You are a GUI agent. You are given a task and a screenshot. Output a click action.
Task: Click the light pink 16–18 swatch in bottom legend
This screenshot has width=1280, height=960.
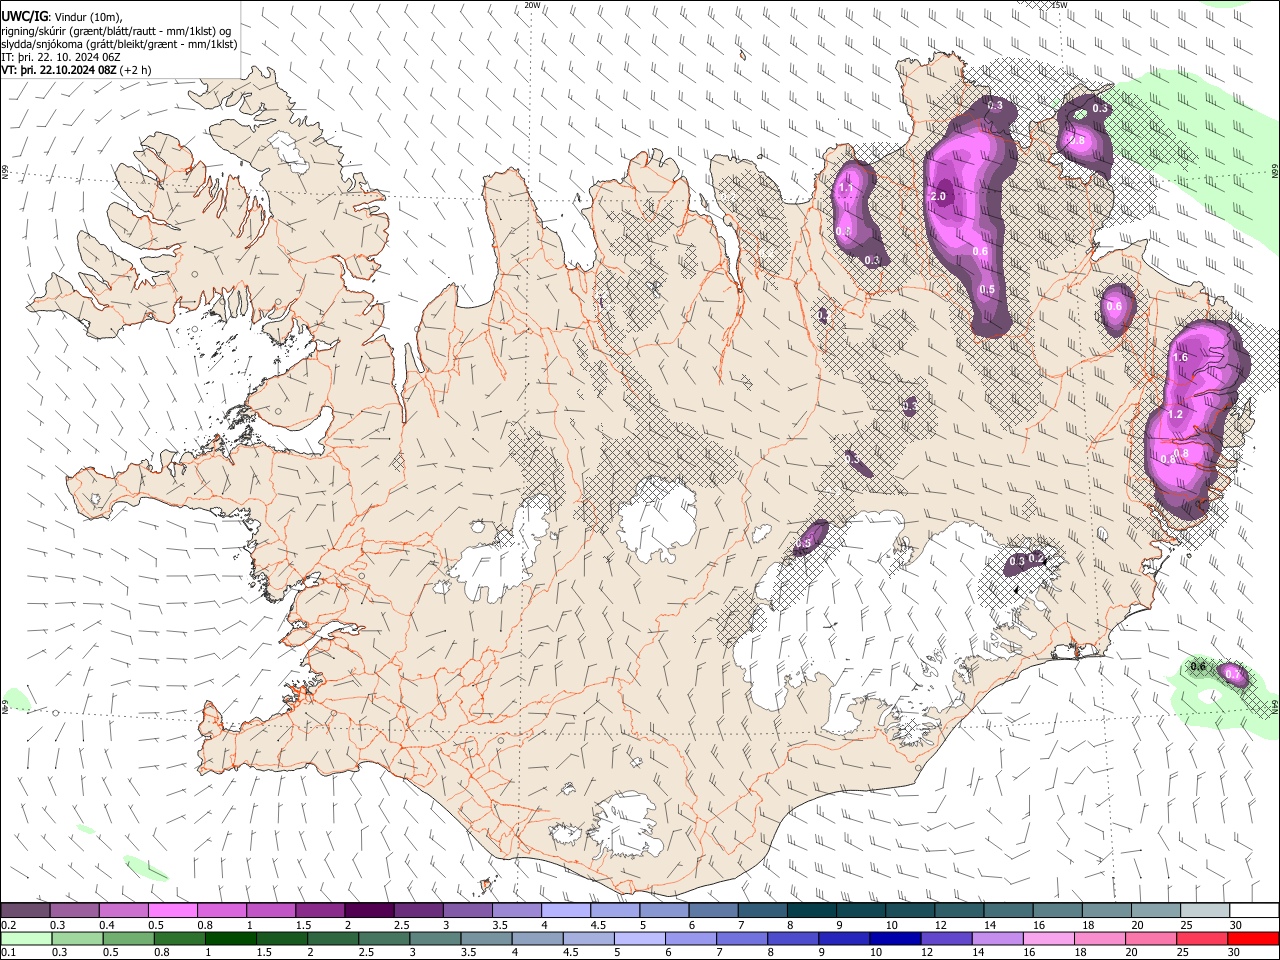pyautogui.click(x=1048, y=939)
